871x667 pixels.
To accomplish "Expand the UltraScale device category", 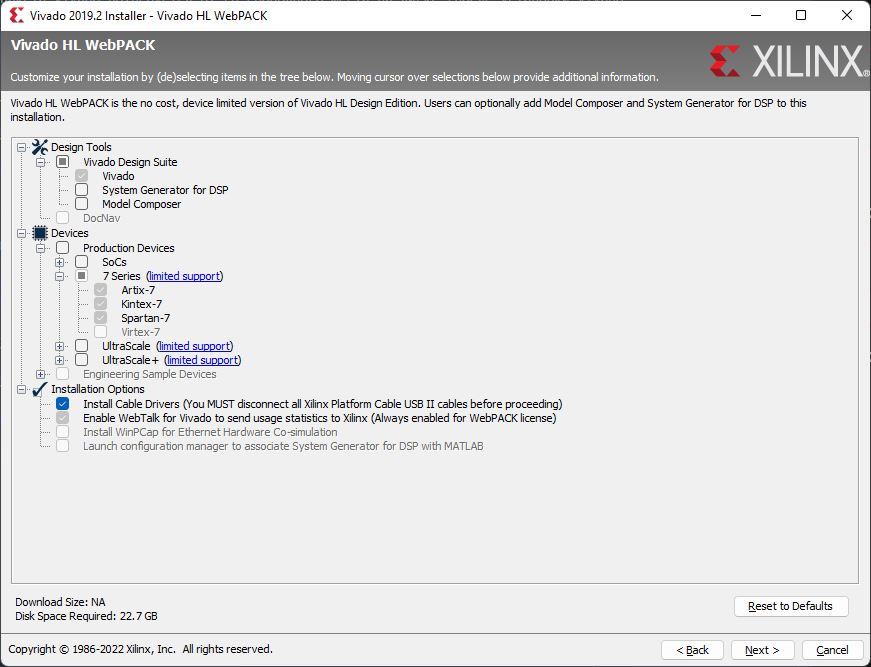I will coord(61,345).
